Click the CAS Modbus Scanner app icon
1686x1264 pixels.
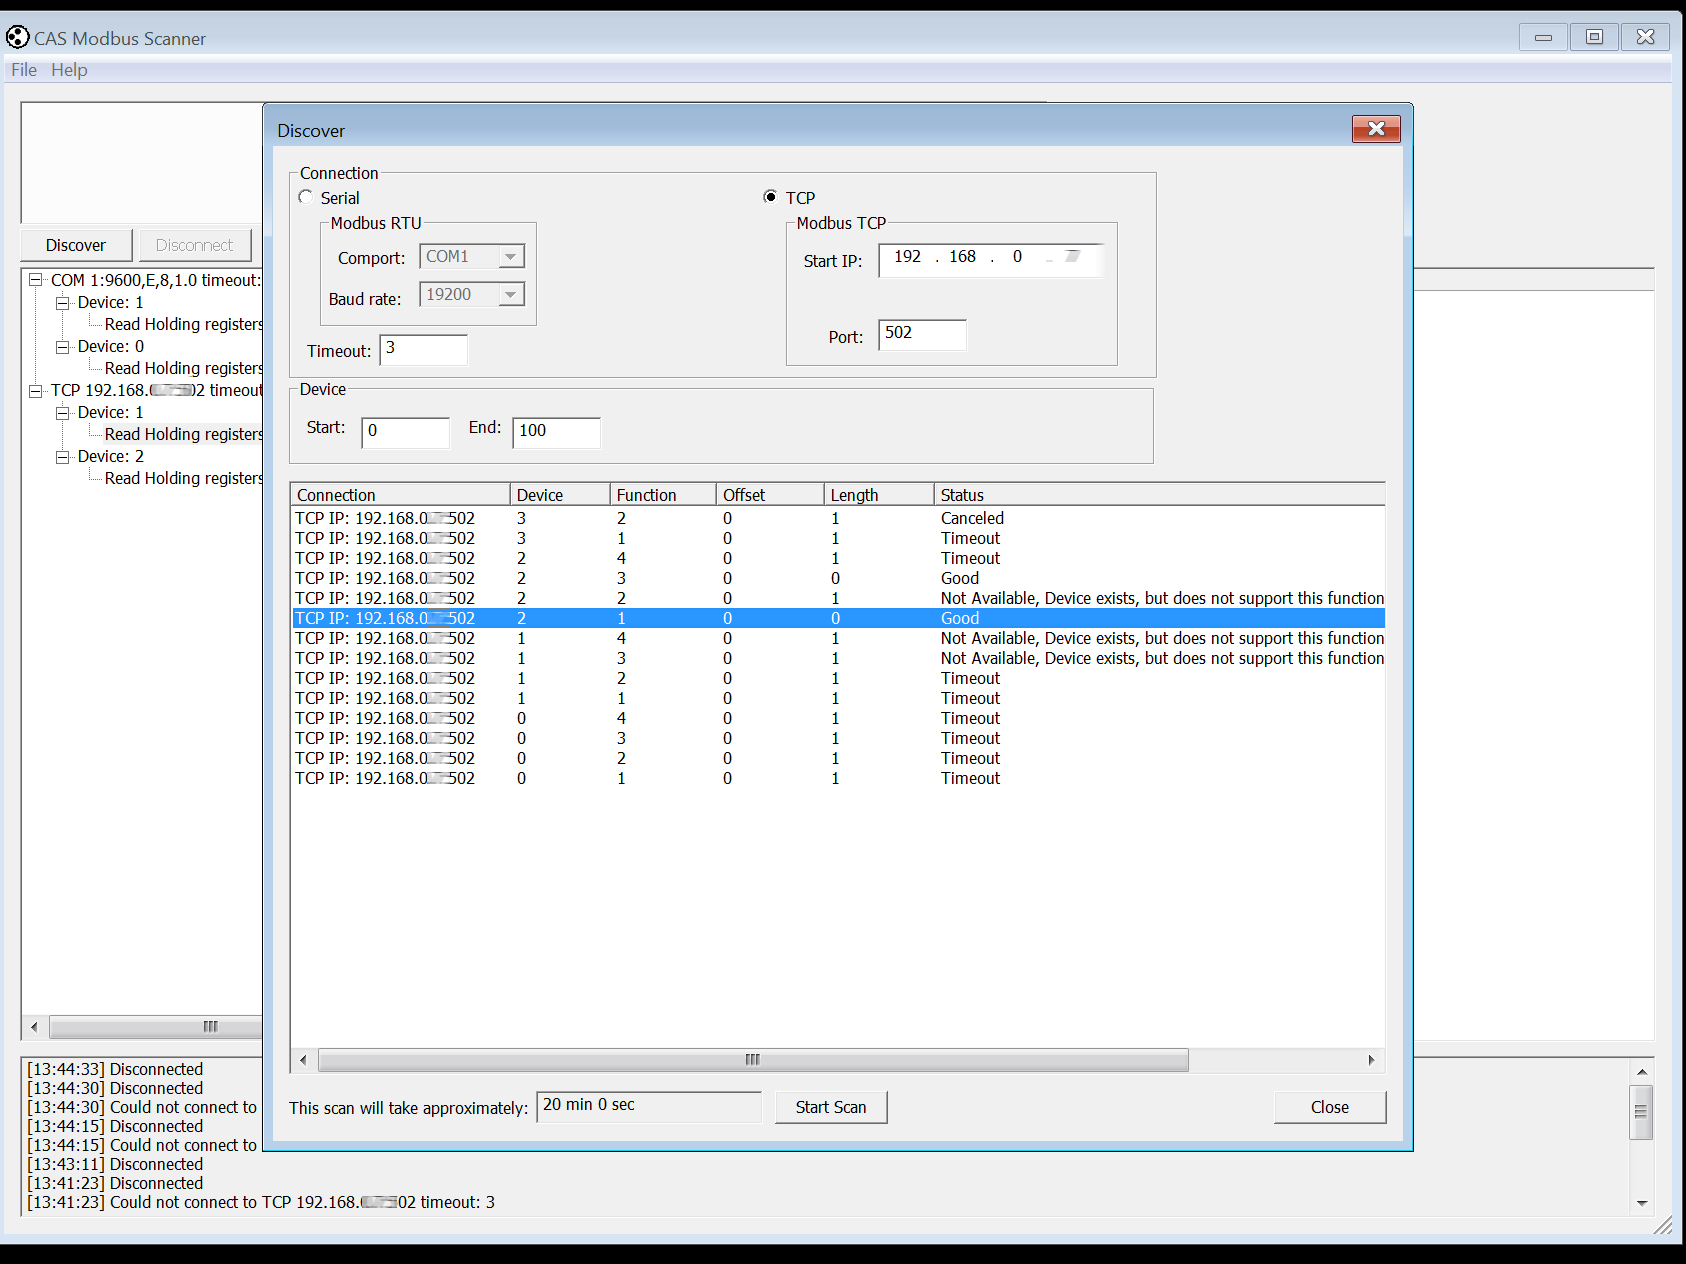17,38
